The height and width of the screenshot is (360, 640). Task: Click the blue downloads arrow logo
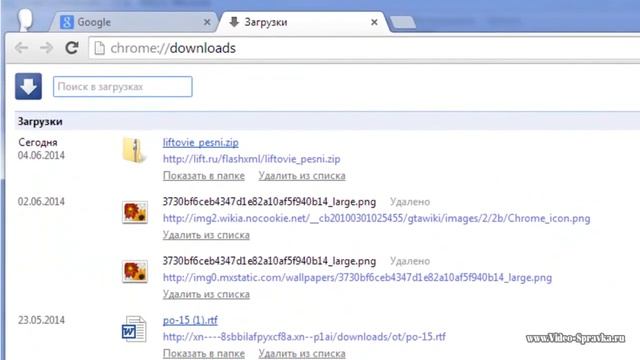[29, 87]
